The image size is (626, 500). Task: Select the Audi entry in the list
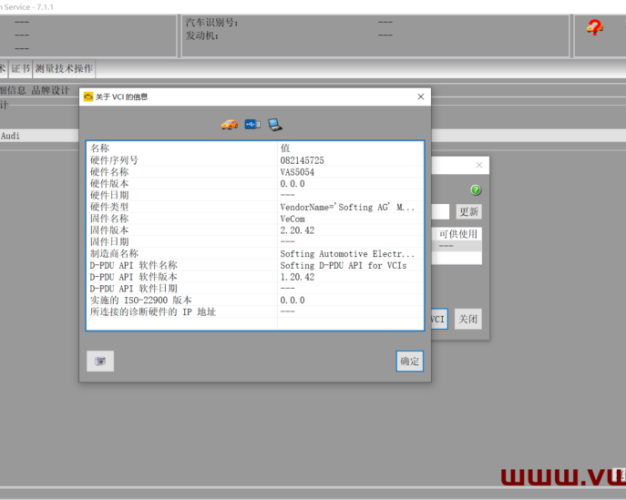(10, 136)
